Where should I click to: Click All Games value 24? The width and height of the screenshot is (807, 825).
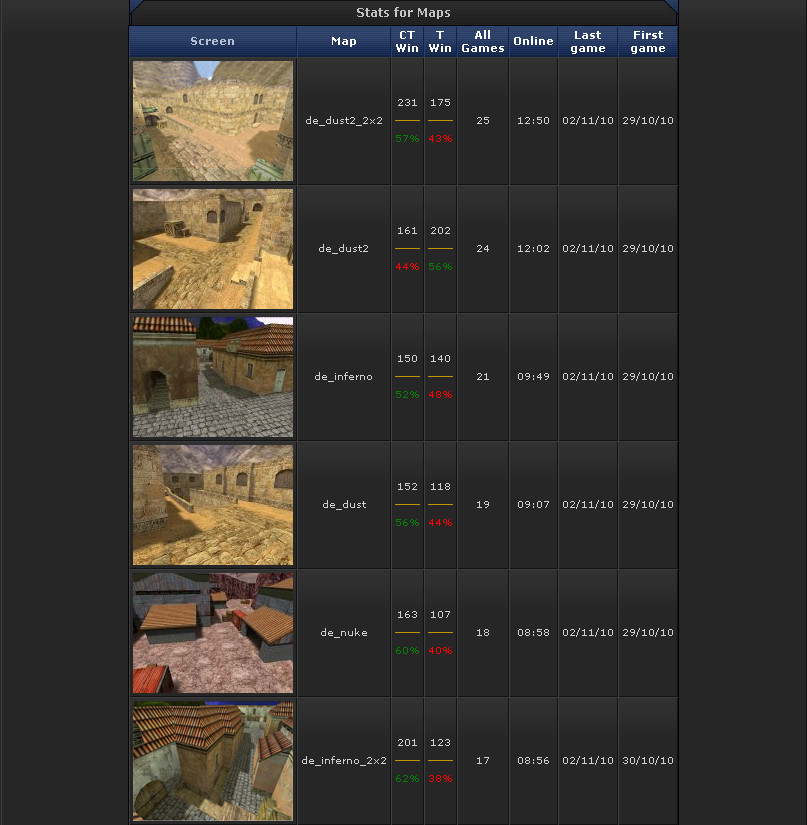point(483,248)
